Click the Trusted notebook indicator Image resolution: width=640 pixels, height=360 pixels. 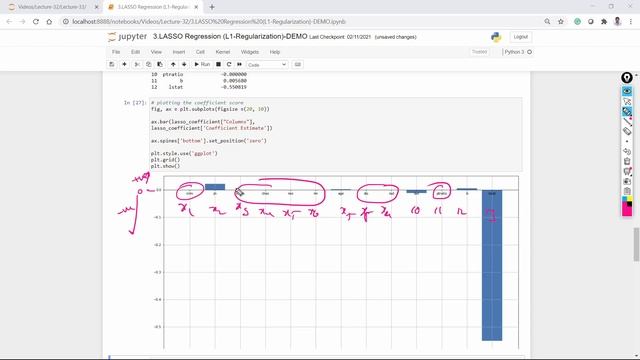(480, 52)
